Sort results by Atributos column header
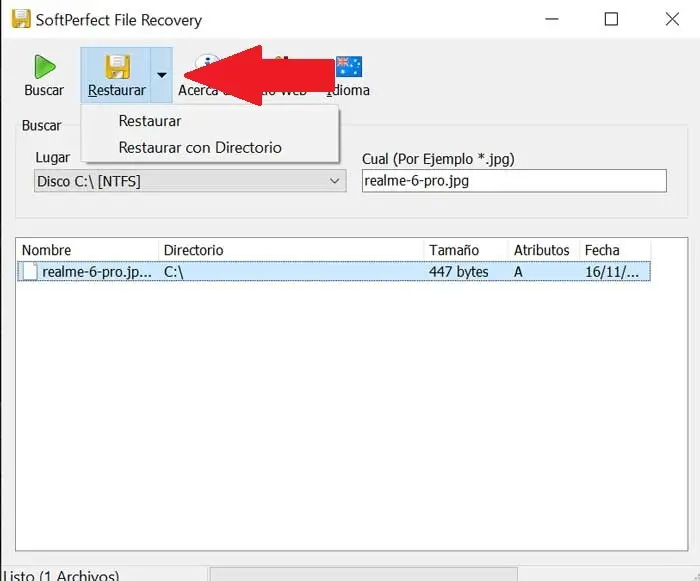 coord(544,250)
